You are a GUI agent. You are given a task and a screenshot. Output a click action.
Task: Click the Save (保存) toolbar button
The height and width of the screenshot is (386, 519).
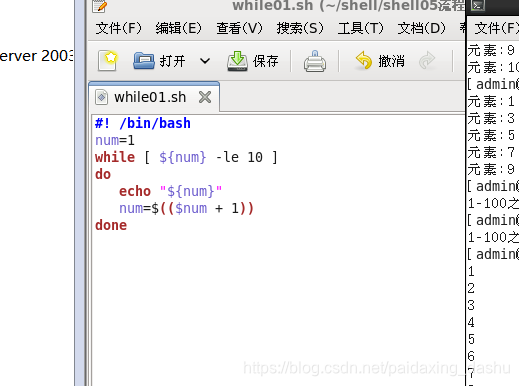click(x=253, y=61)
